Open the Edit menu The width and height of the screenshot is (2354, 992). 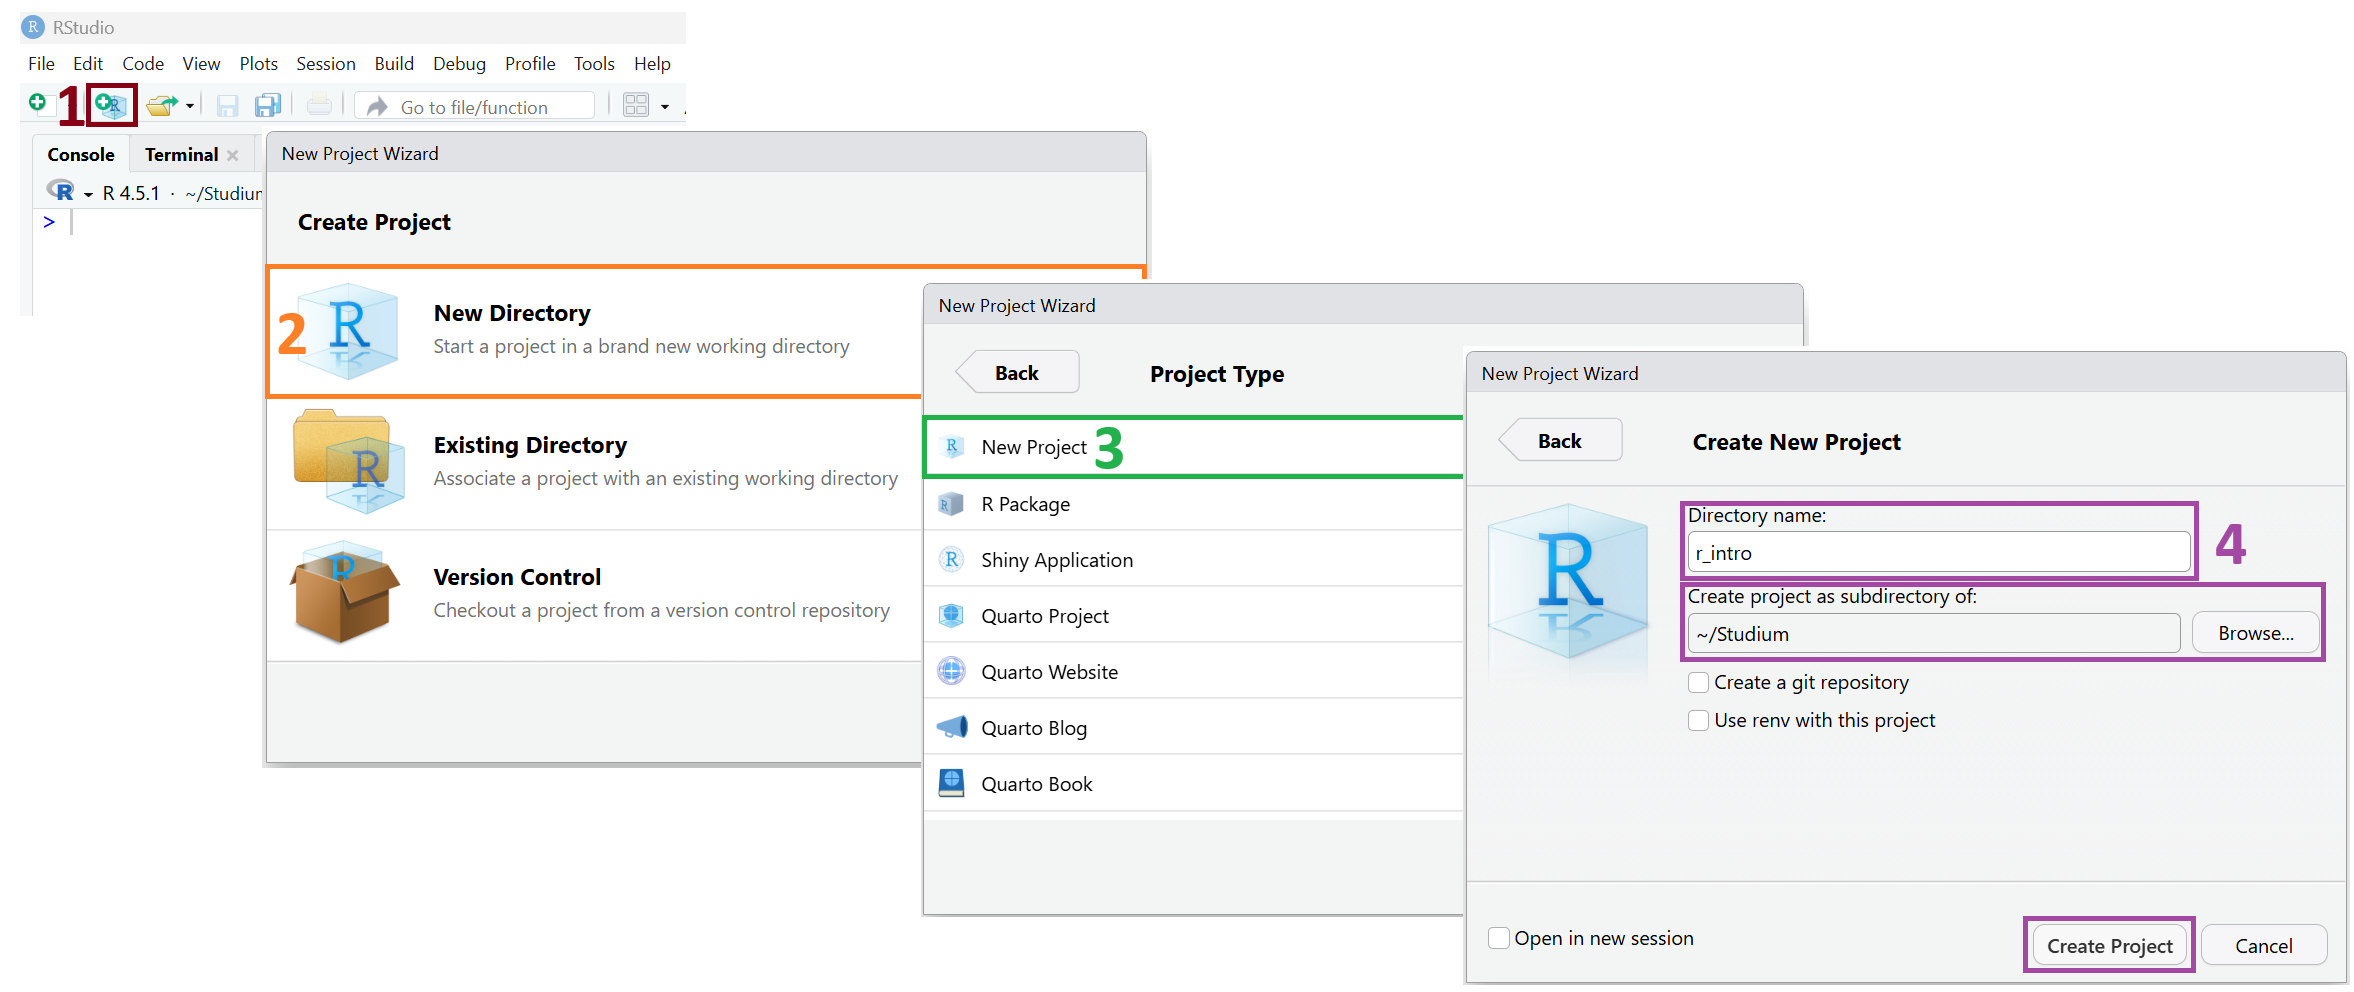pyautogui.click(x=88, y=64)
